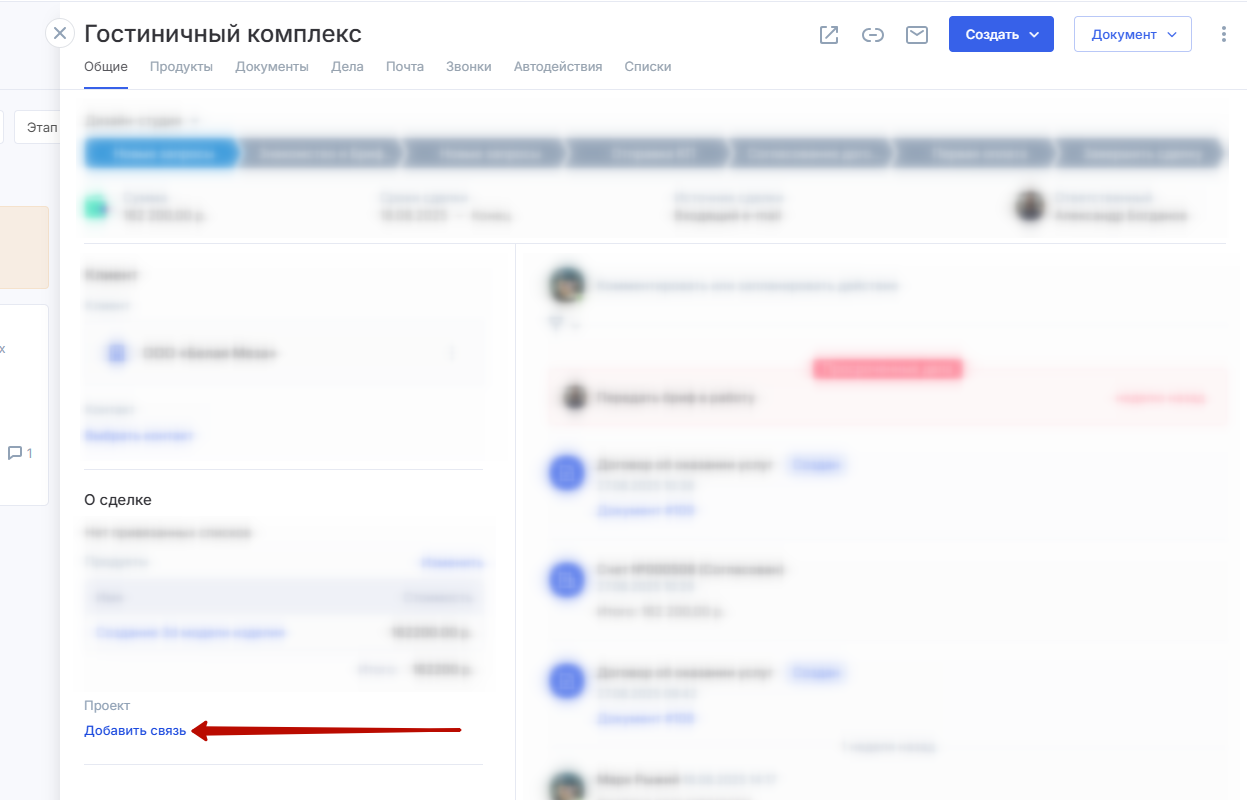Open the Звонки tab
This screenshot has height=800, width=1247.
coord(469,67)
